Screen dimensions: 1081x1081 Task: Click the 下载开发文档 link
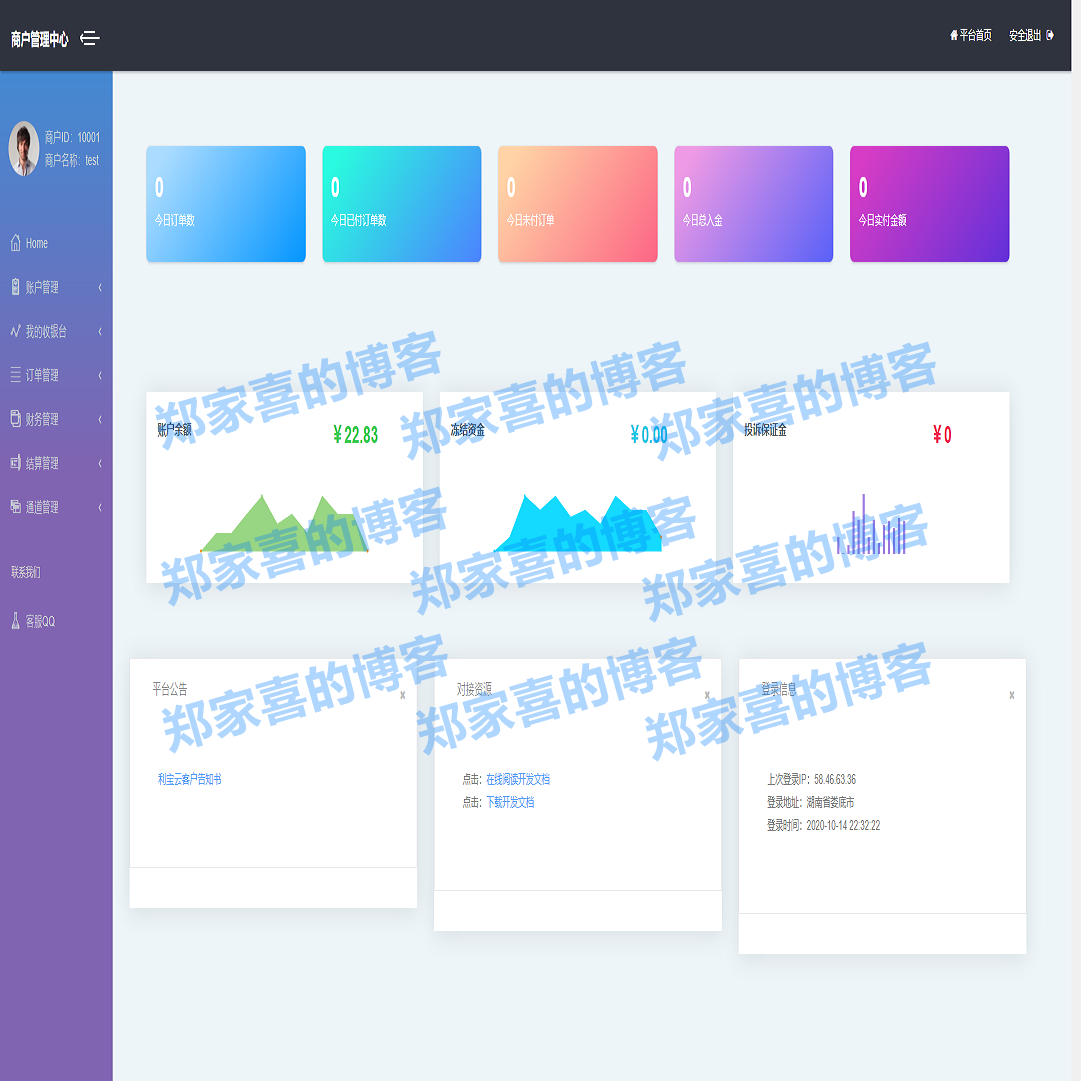[510, 802]
